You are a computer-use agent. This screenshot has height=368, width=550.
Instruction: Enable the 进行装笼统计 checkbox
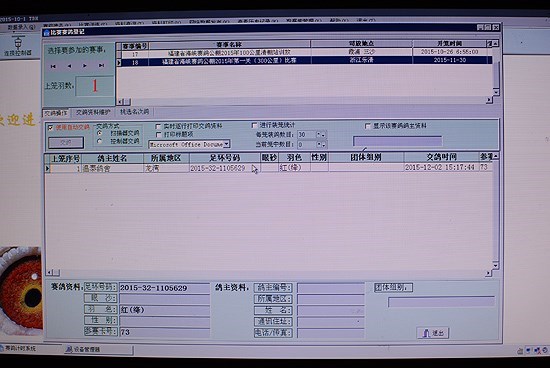[254, 125]
